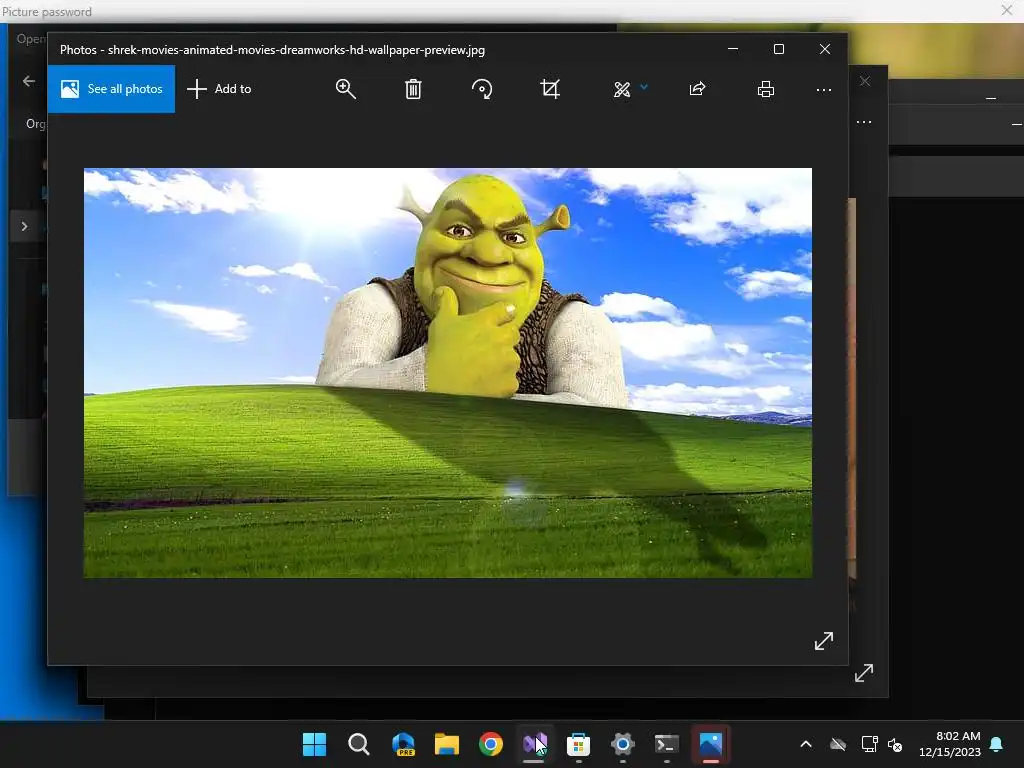Open the network display tray icon
This screenshot has width=1024, height=768.
pos(869,744)
